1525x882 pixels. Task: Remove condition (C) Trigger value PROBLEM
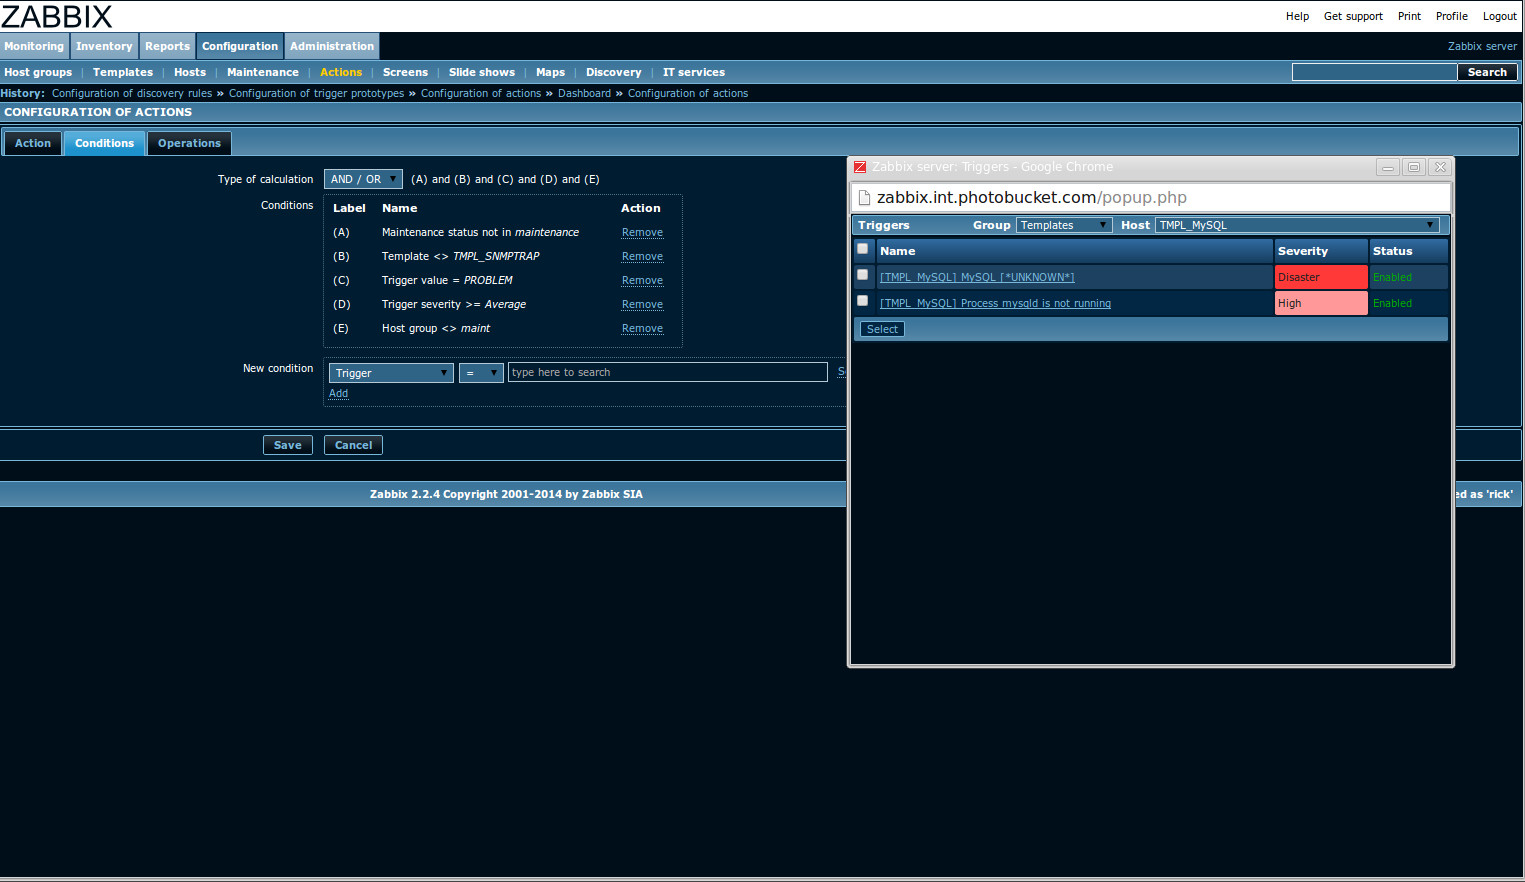click(x=642, y=280)
